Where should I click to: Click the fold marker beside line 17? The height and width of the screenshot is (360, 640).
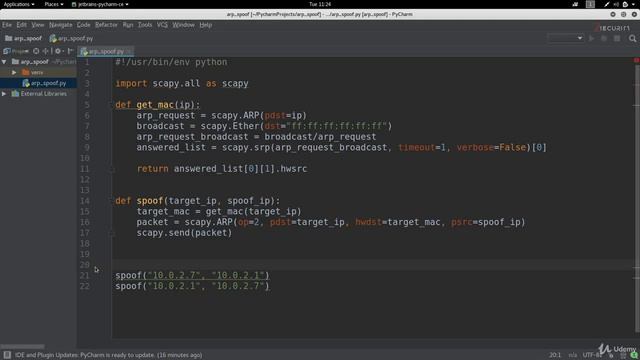(112, 233)
